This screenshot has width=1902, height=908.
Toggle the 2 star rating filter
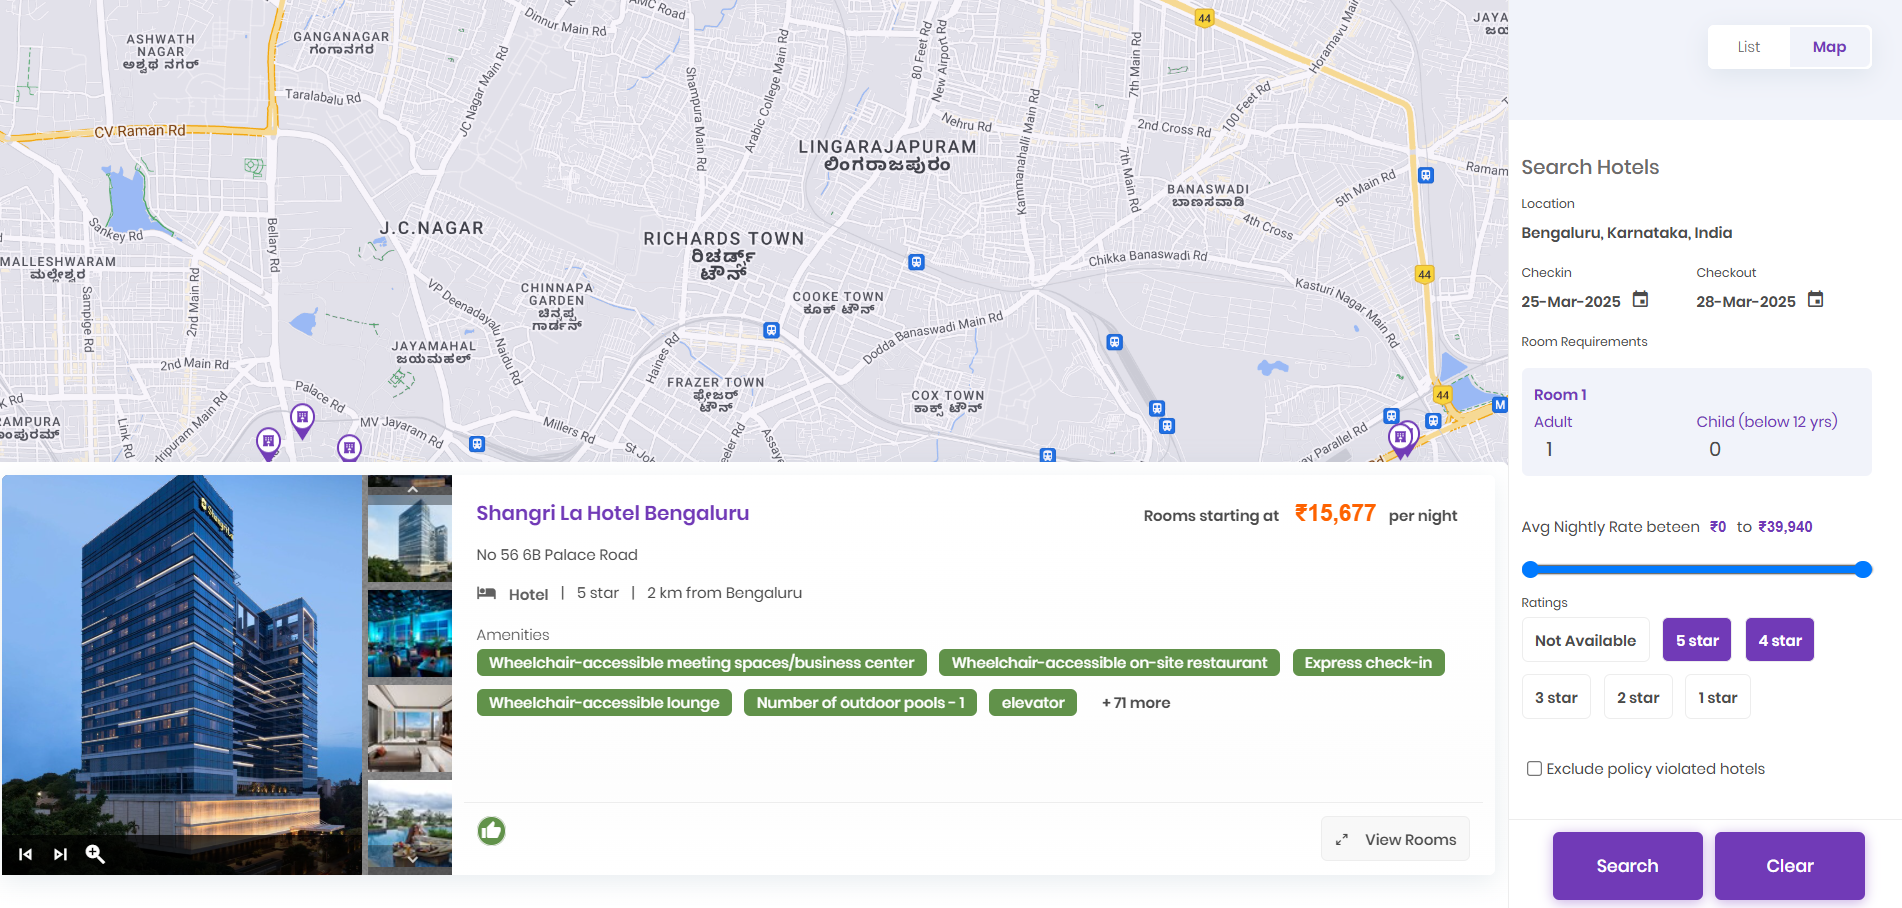(1638, 697)
